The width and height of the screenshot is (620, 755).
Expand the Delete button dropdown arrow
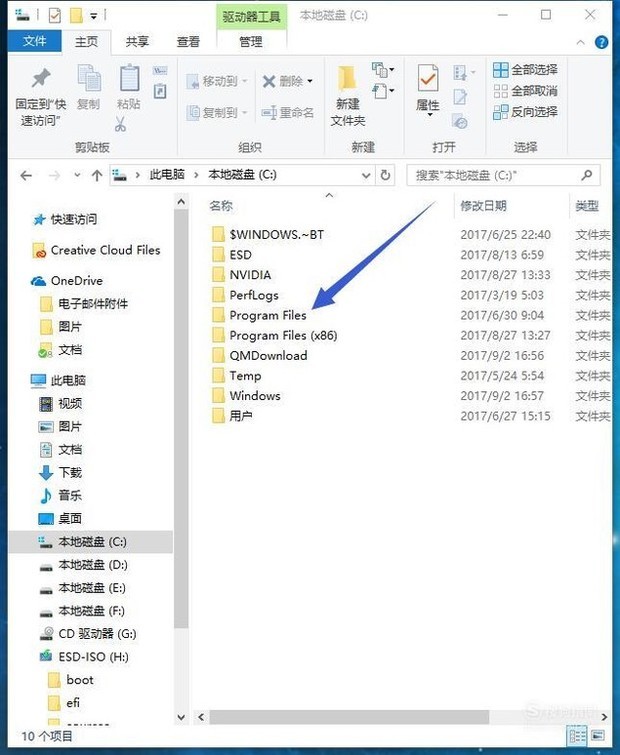click(310, 81)
